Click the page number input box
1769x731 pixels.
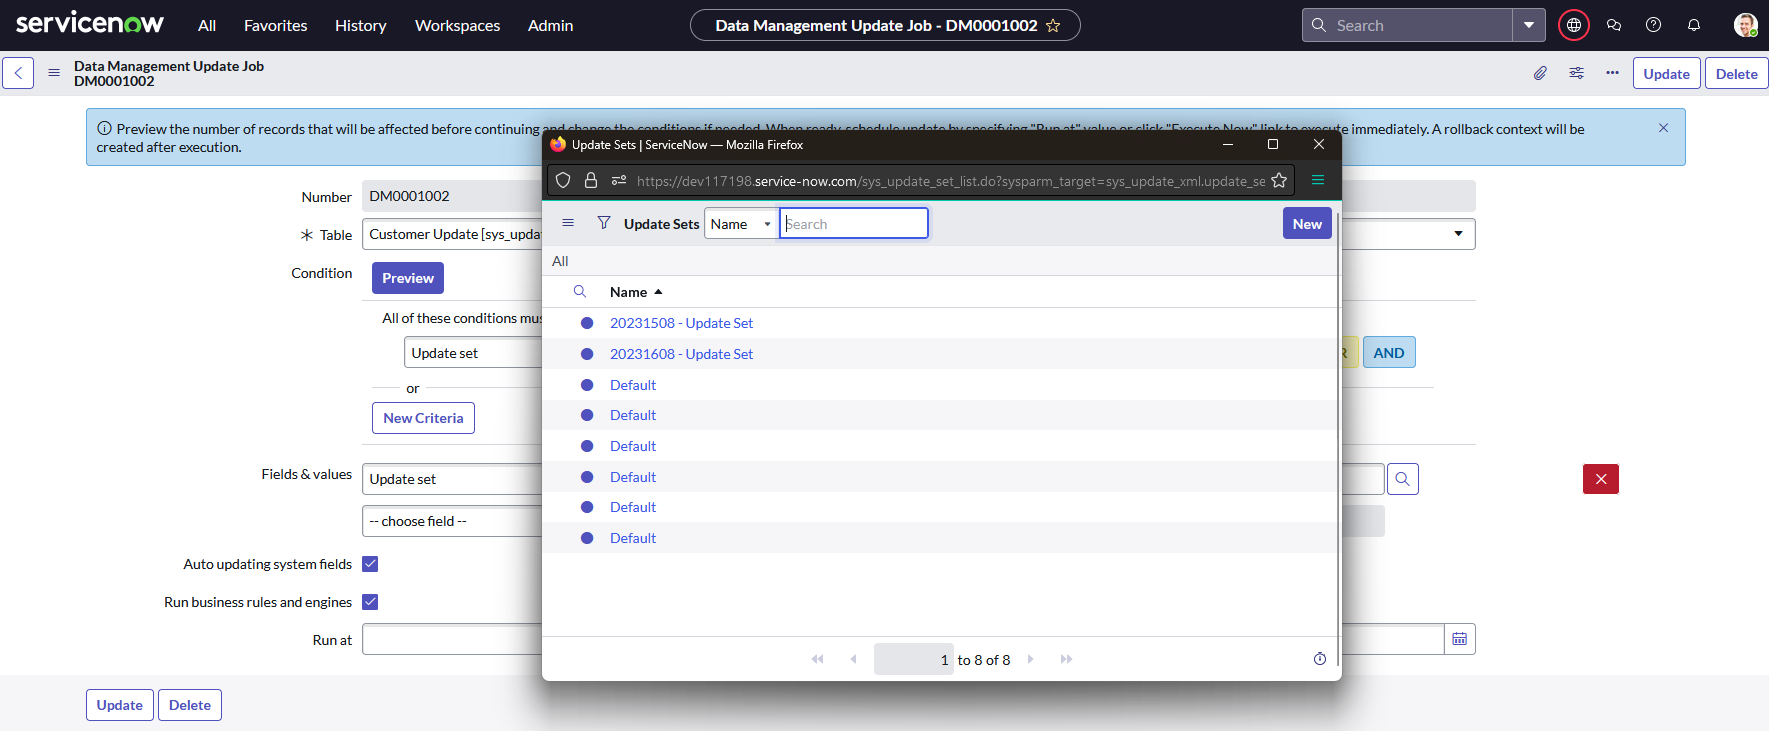point(914,659)
